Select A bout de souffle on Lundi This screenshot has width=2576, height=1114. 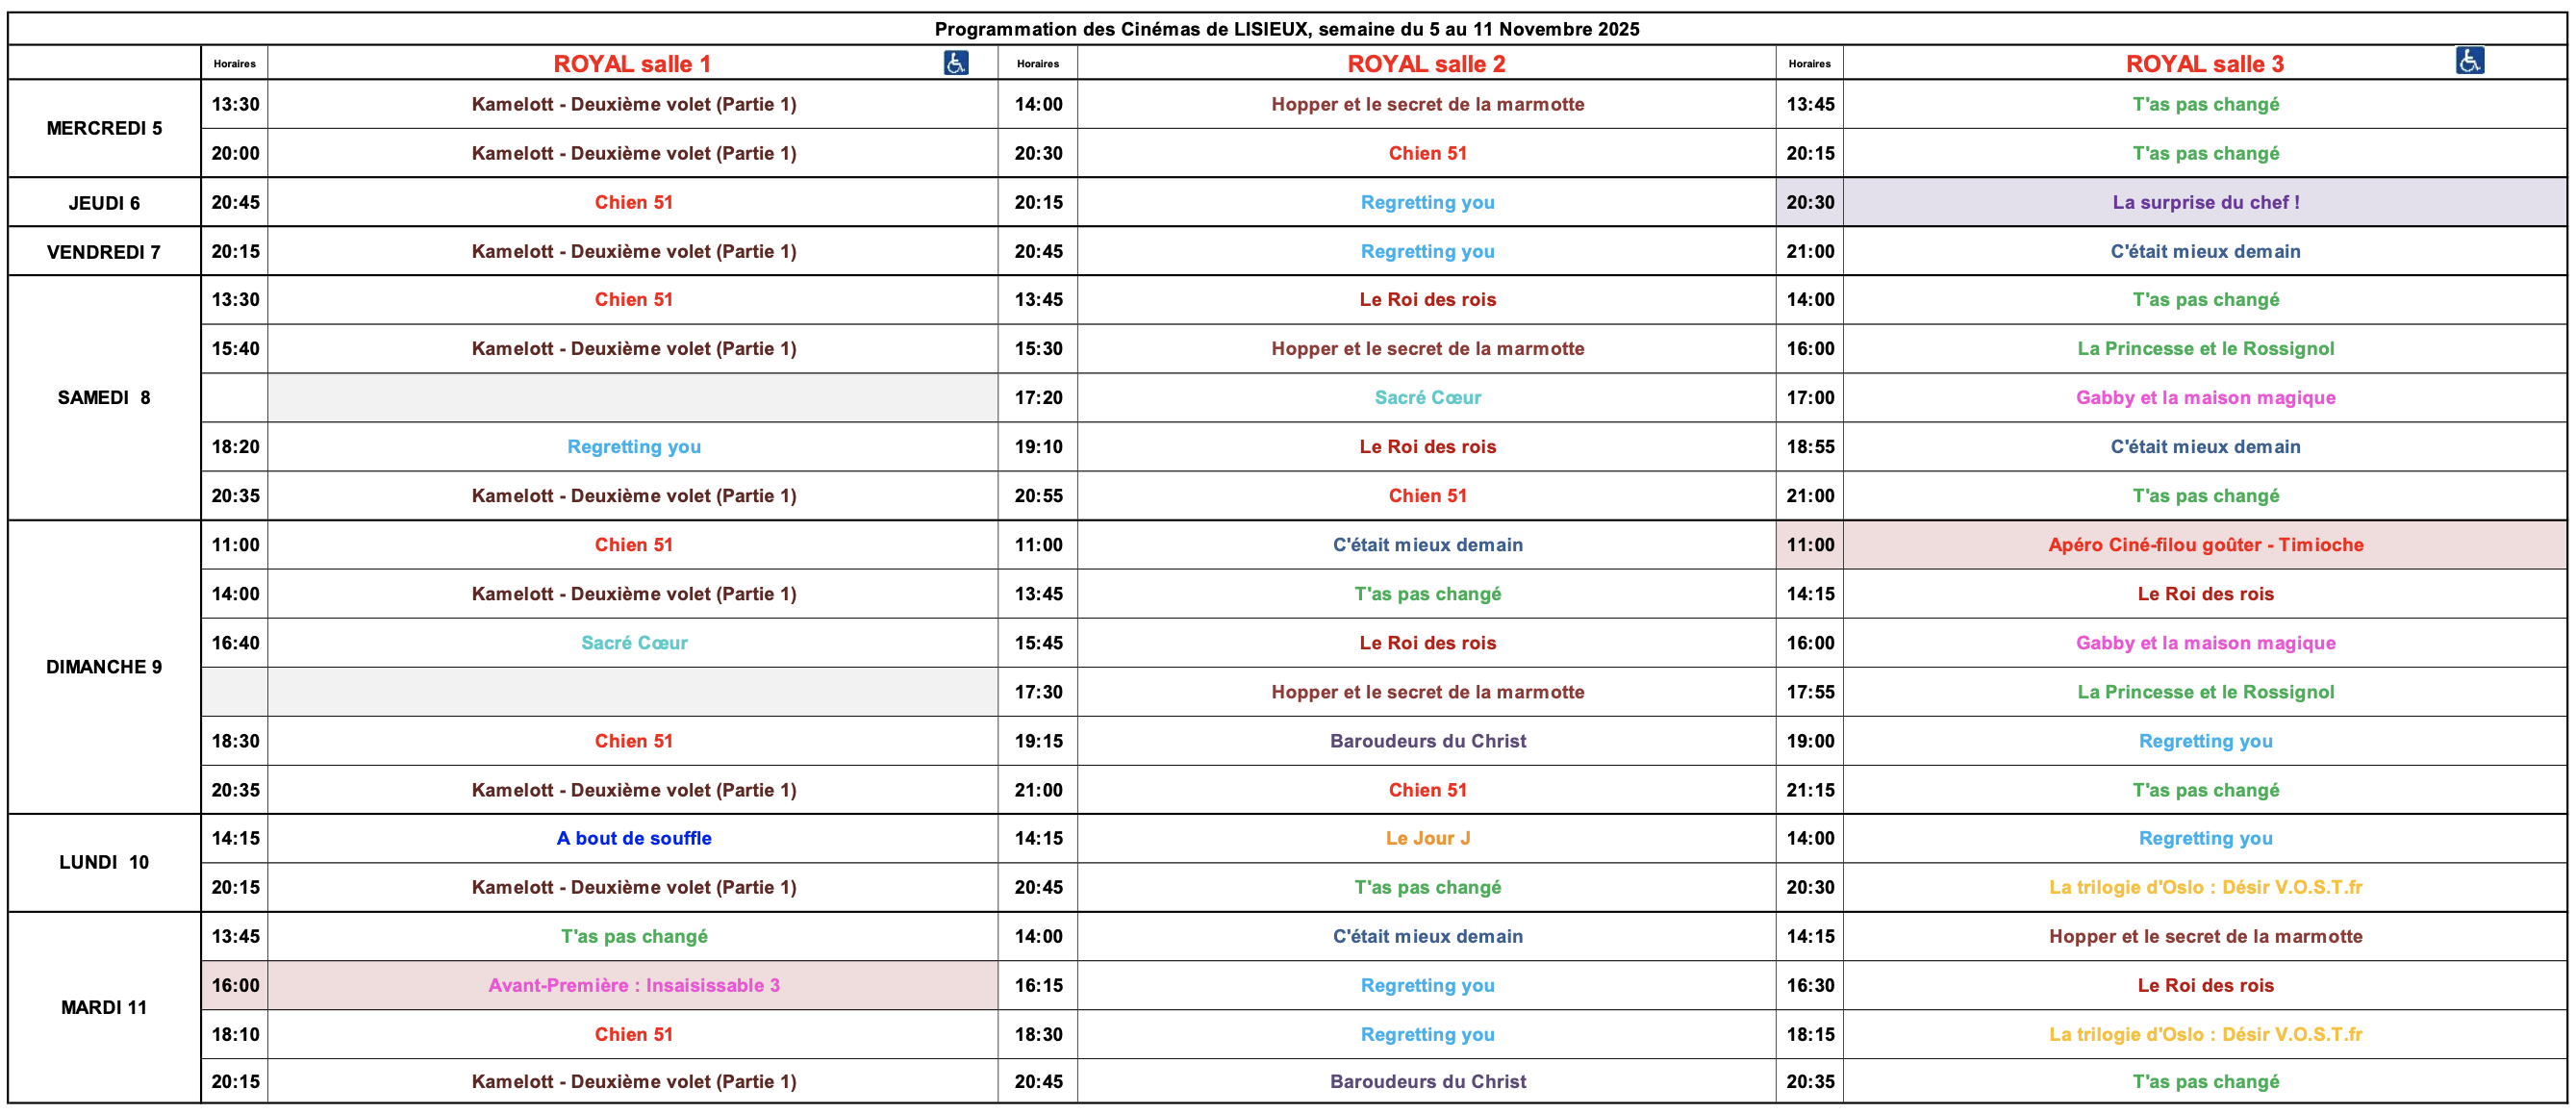pos(633,838)
